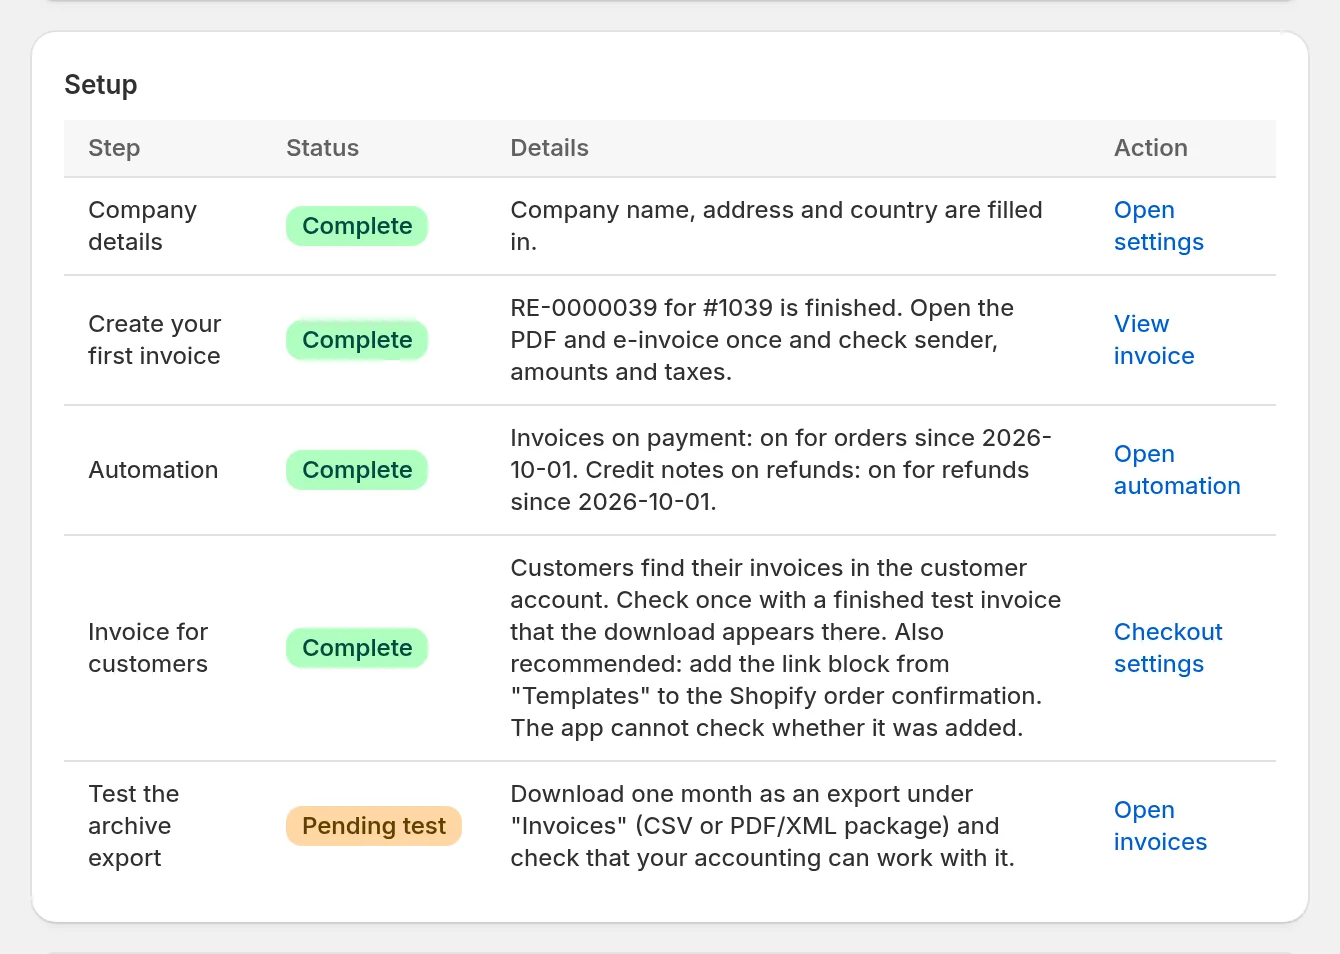Click the 'Test the archive export' step name
The width and height of the screenshot is (1340, 954).
134,826
